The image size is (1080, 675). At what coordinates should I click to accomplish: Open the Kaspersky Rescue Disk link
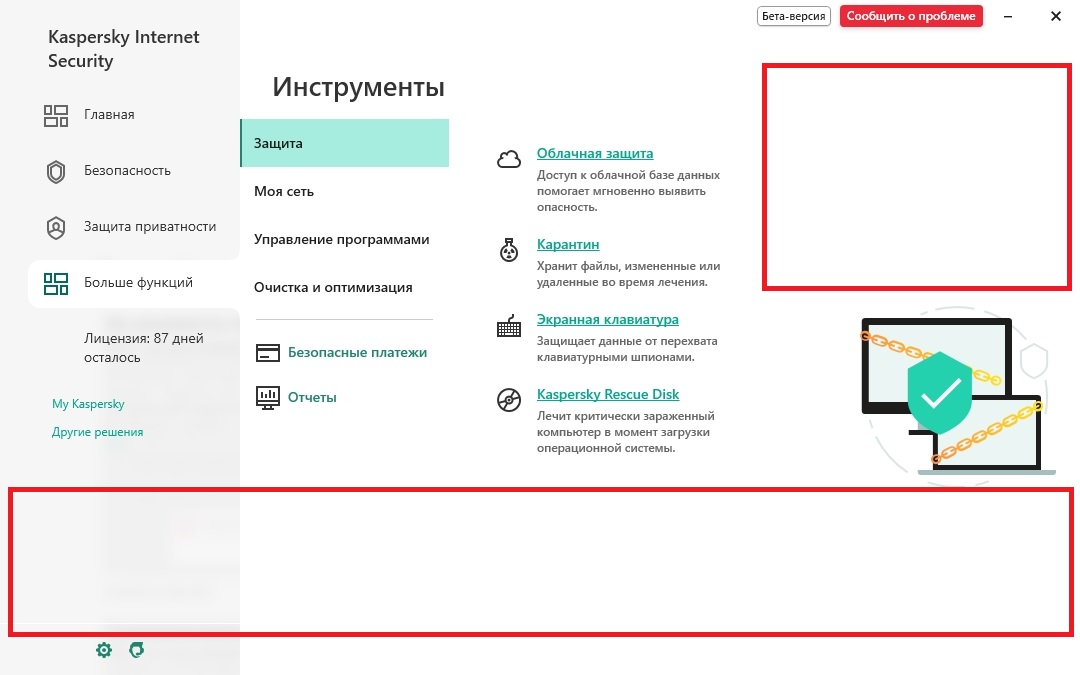point(608,395)
